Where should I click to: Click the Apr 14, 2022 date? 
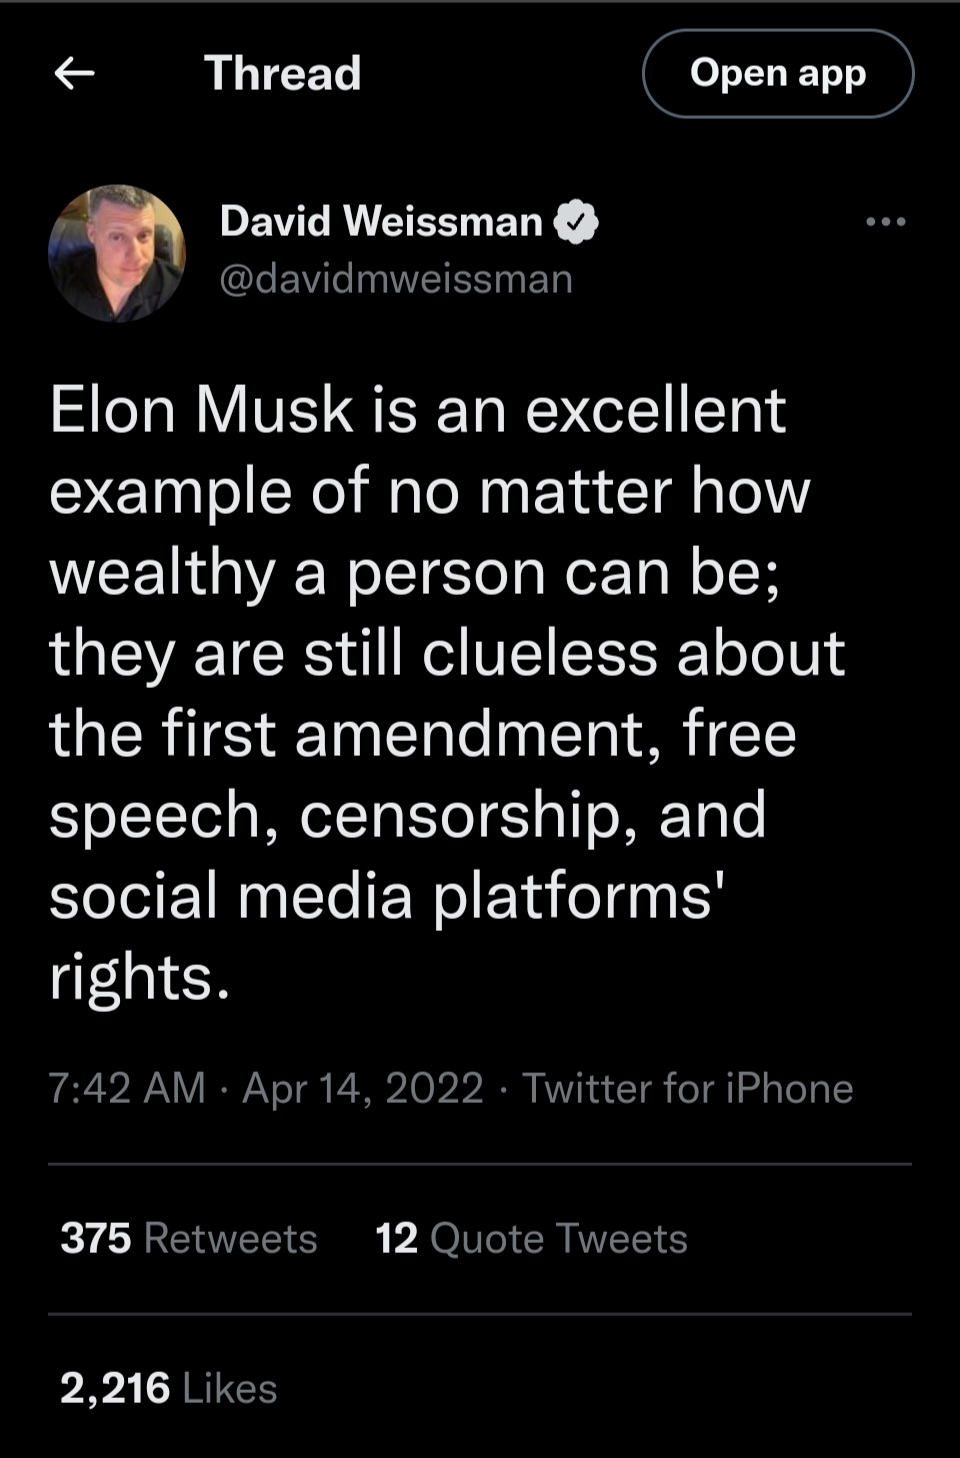click(x=363, y=1088)
